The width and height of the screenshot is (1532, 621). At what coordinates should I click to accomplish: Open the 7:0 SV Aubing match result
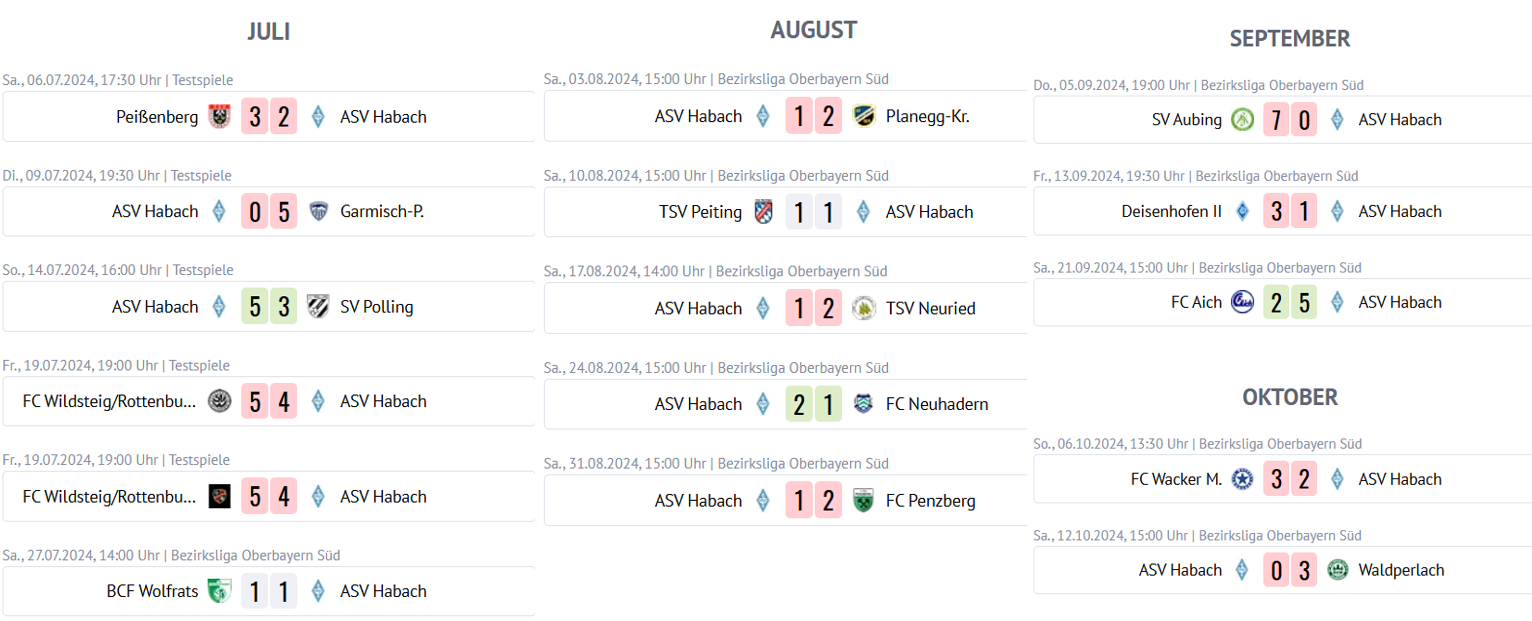tap(1290, 120)
